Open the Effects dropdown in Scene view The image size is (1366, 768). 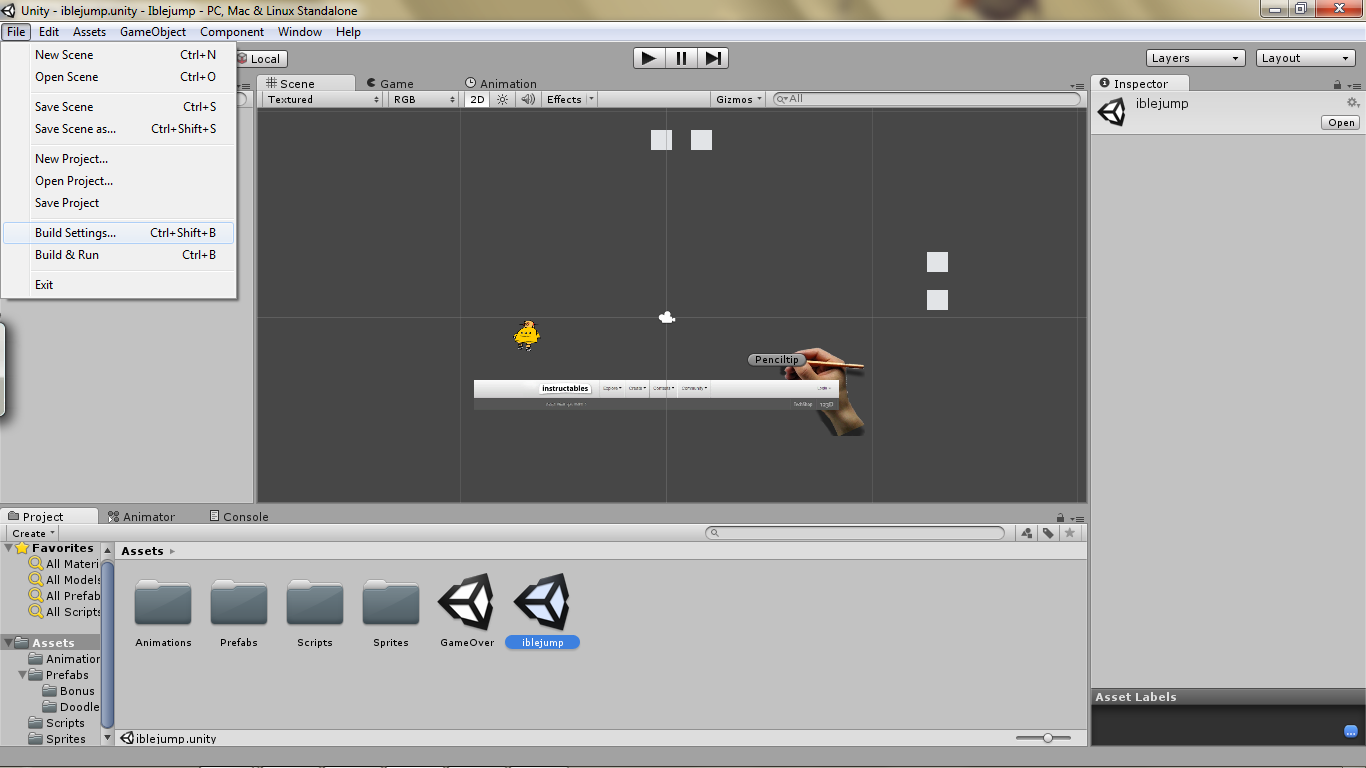[570, 99]
